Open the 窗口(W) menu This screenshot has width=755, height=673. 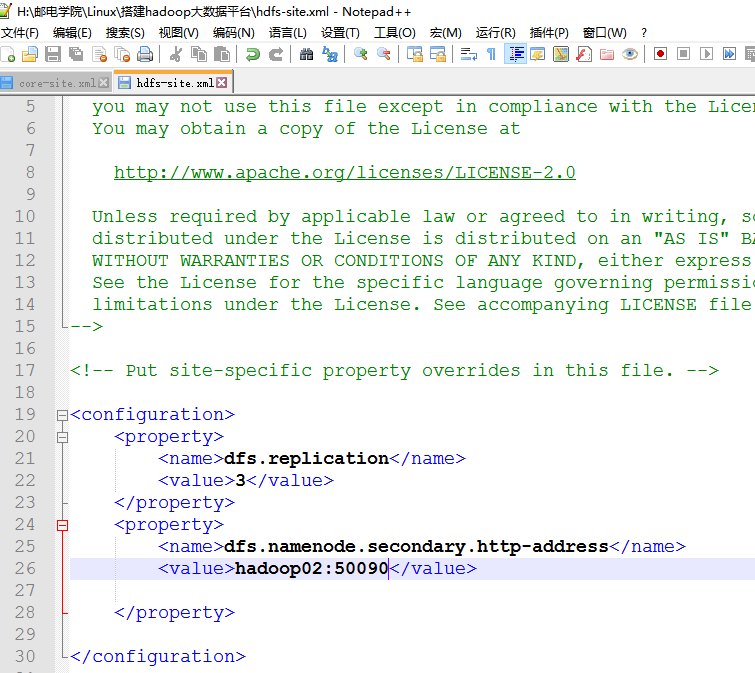click(605, 33)
